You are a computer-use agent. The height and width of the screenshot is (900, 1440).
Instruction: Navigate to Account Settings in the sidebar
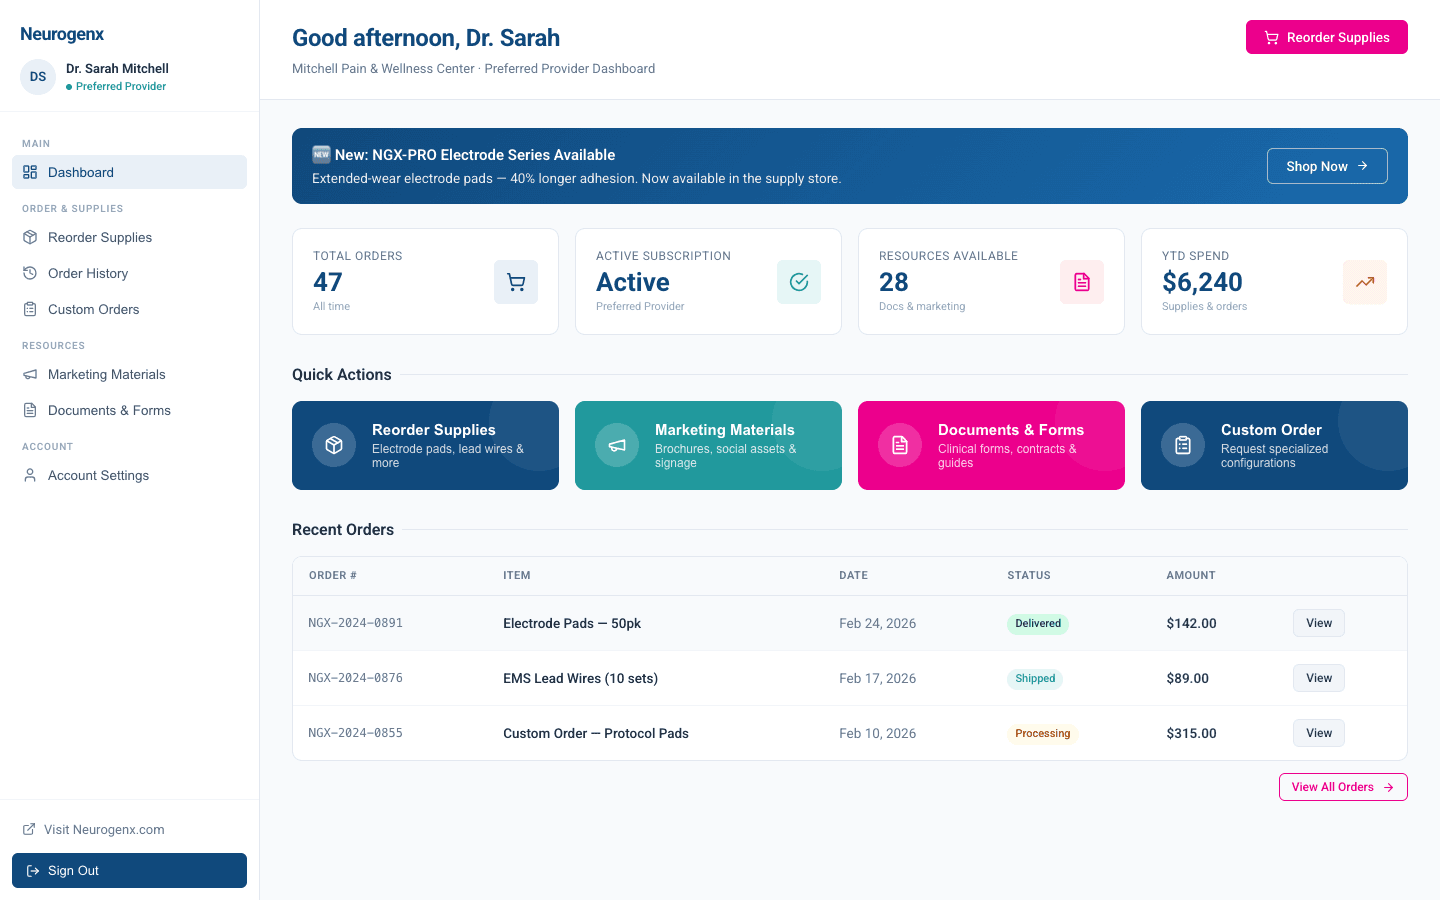tap(97, 475)
